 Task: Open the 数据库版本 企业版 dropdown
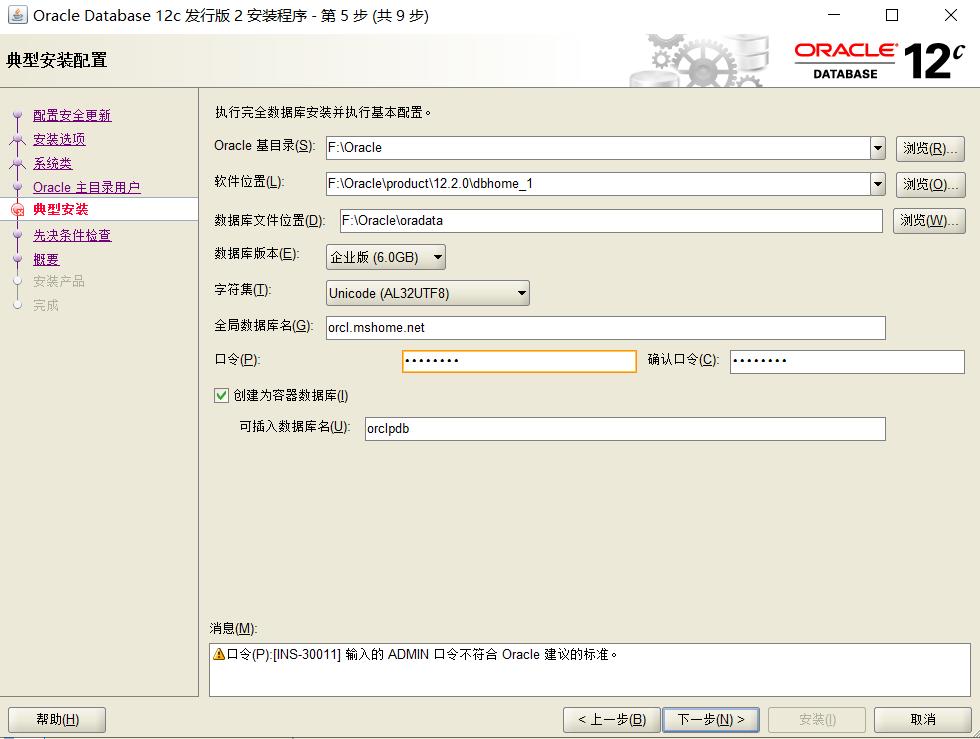click(386, 257)
